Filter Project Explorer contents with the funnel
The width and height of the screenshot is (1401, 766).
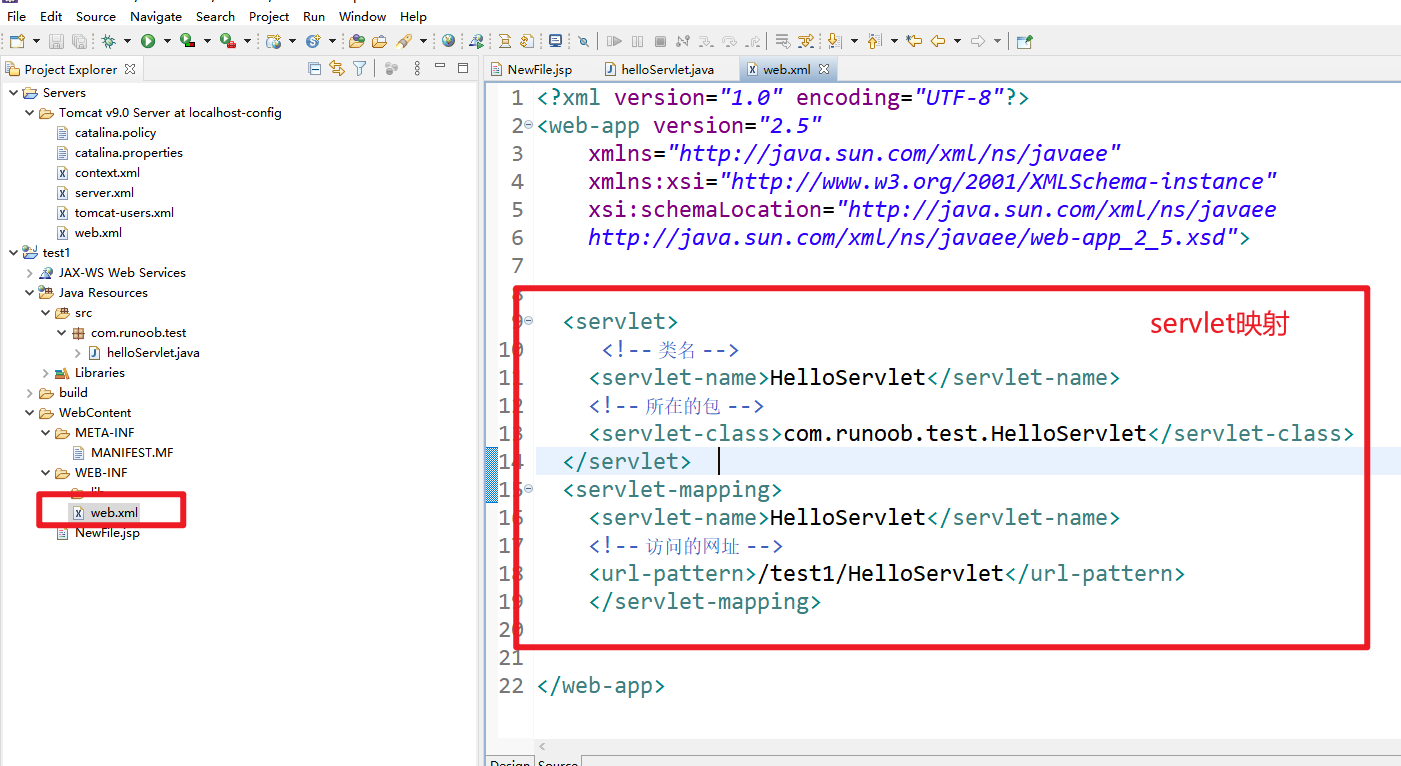[358, 67]
